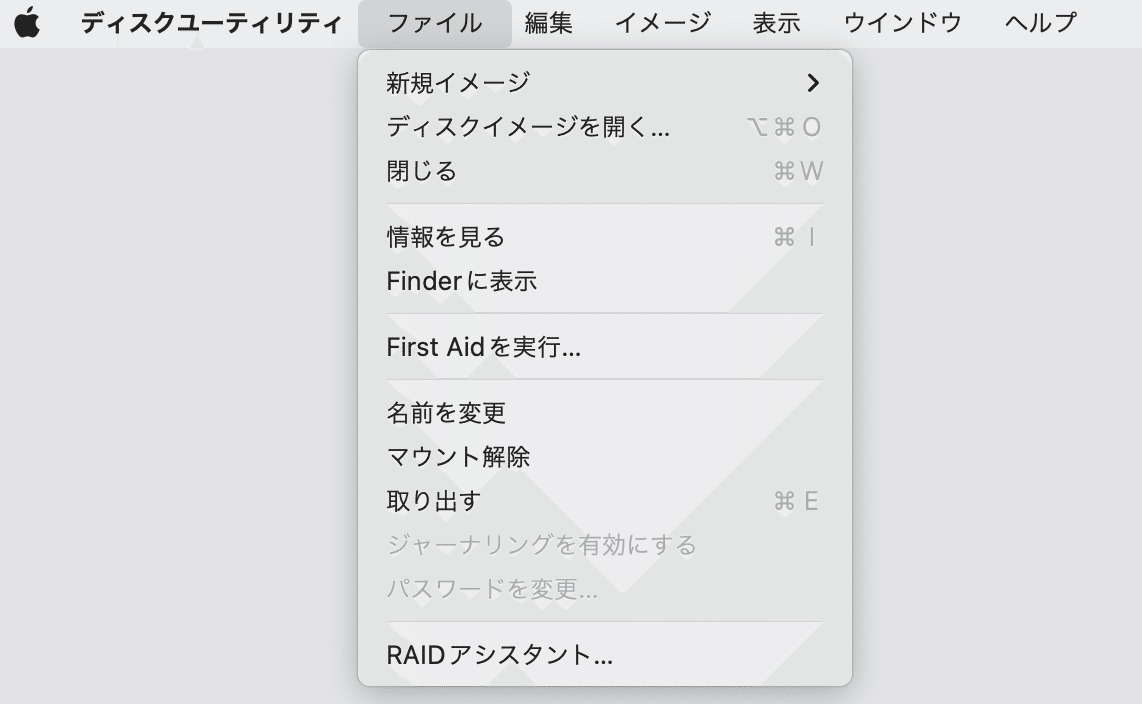Viewport: 1142px width, 704px height.
Task: Click the disabled パスワードを変更… item
Action: pyautogui.click(x=492, y=589)
